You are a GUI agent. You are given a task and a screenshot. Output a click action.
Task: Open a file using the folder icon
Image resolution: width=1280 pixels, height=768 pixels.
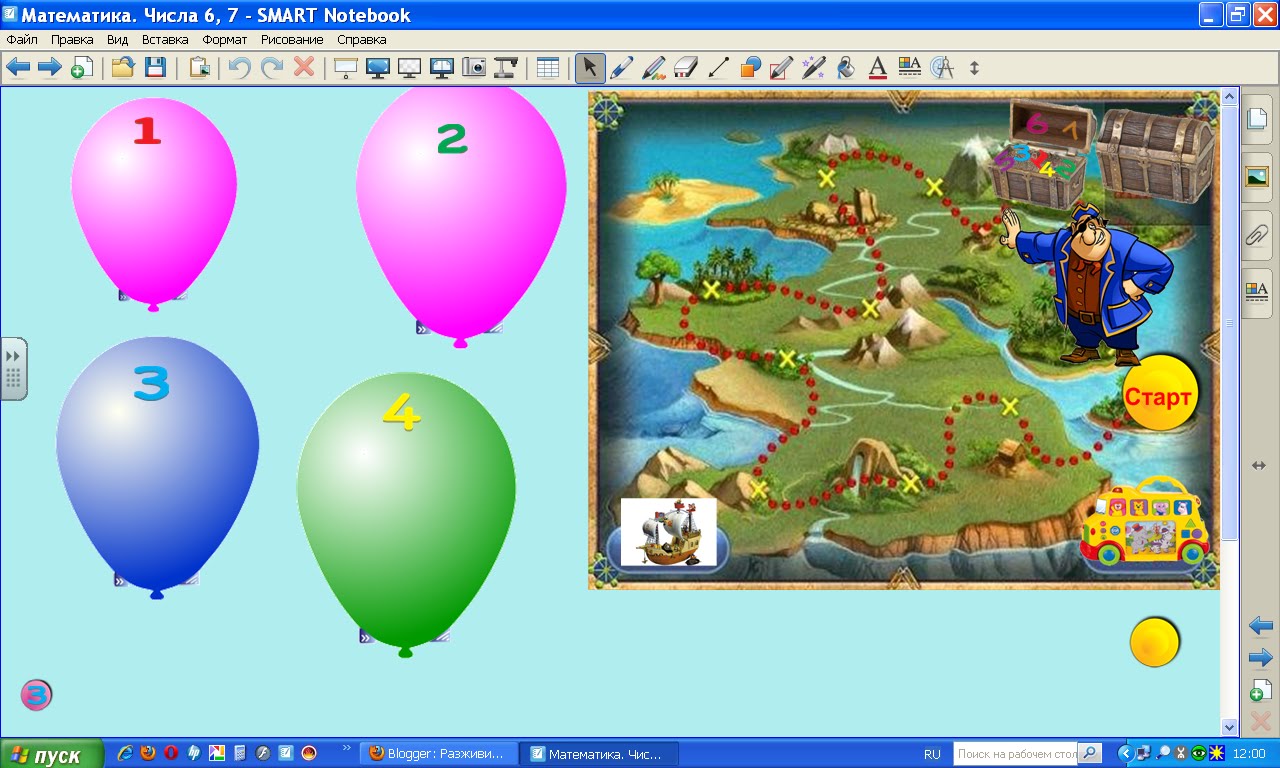[x=122, y=67]
